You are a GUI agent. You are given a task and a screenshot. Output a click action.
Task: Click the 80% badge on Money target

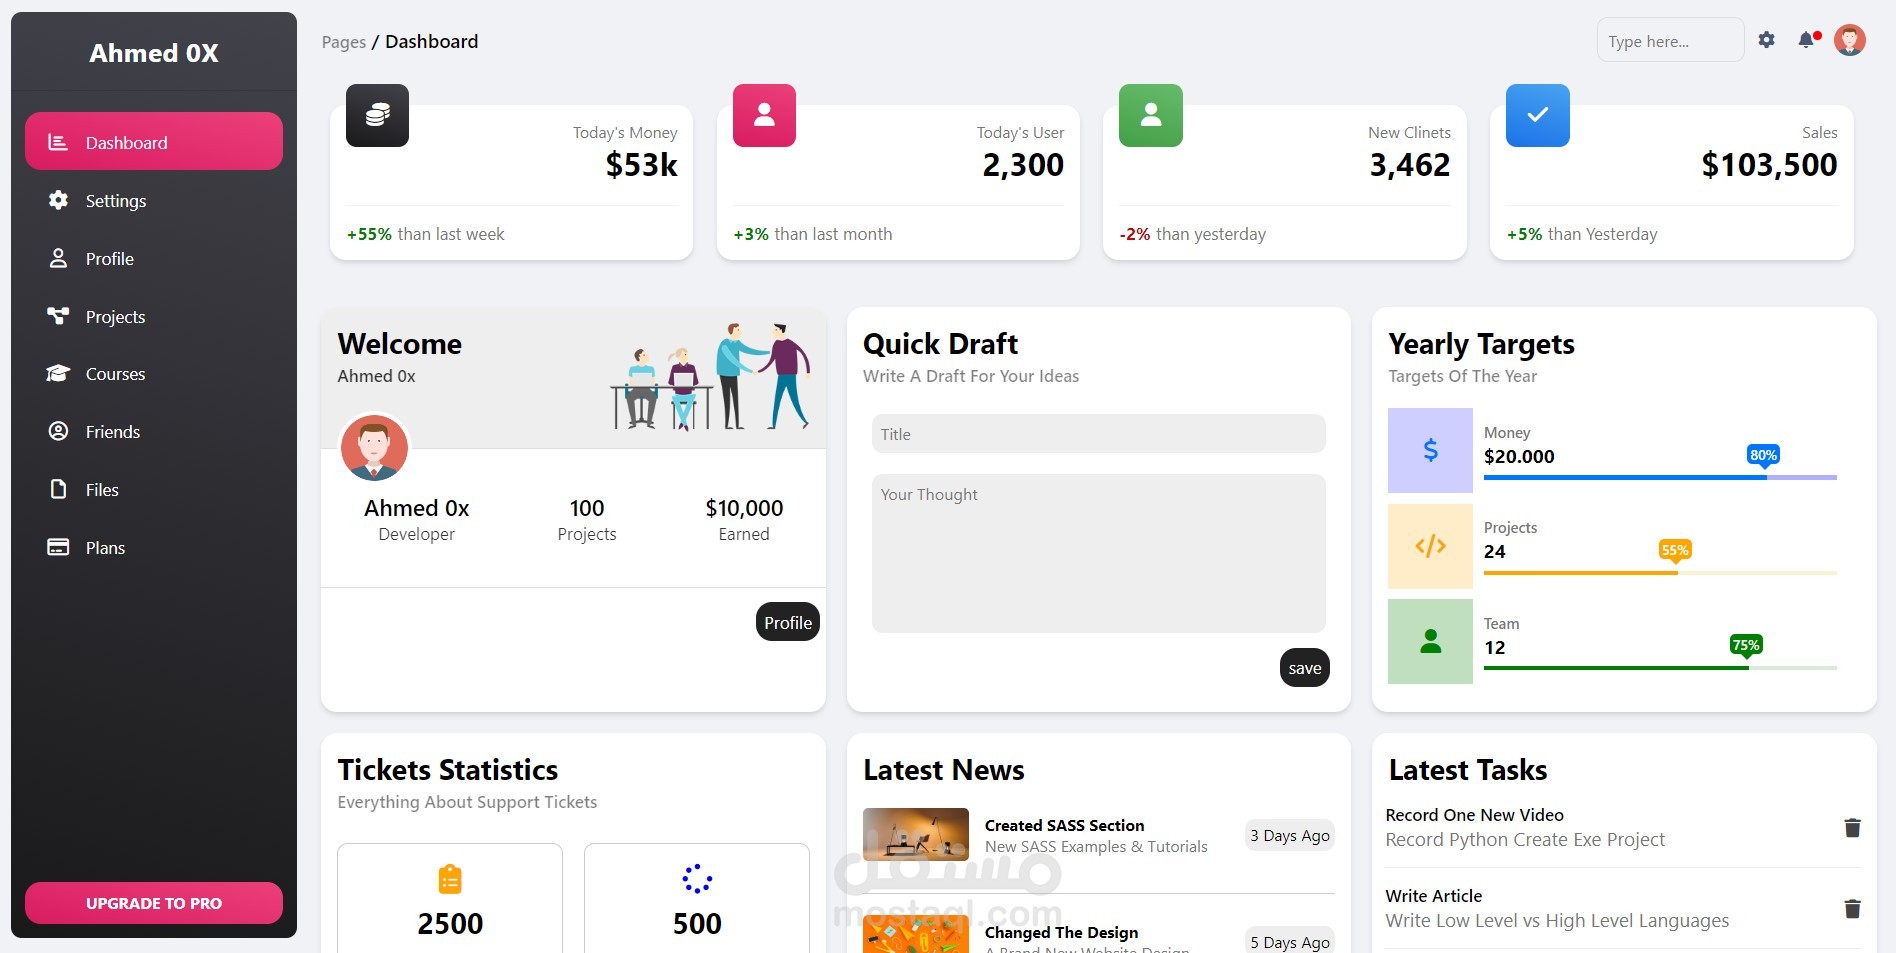(1763, 455)
